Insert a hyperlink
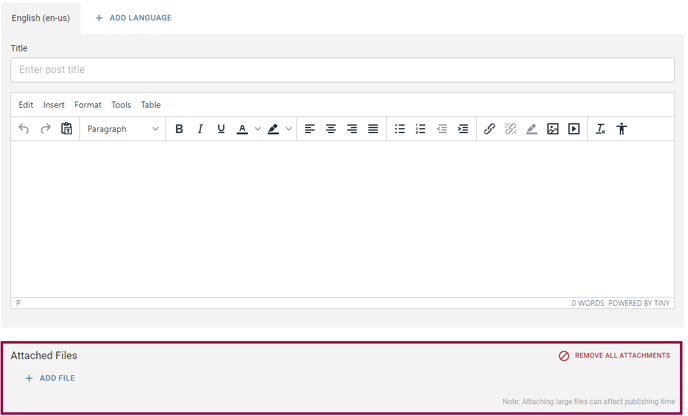The height and width of the screenshot is (416, 688). (x=490, y=129)
